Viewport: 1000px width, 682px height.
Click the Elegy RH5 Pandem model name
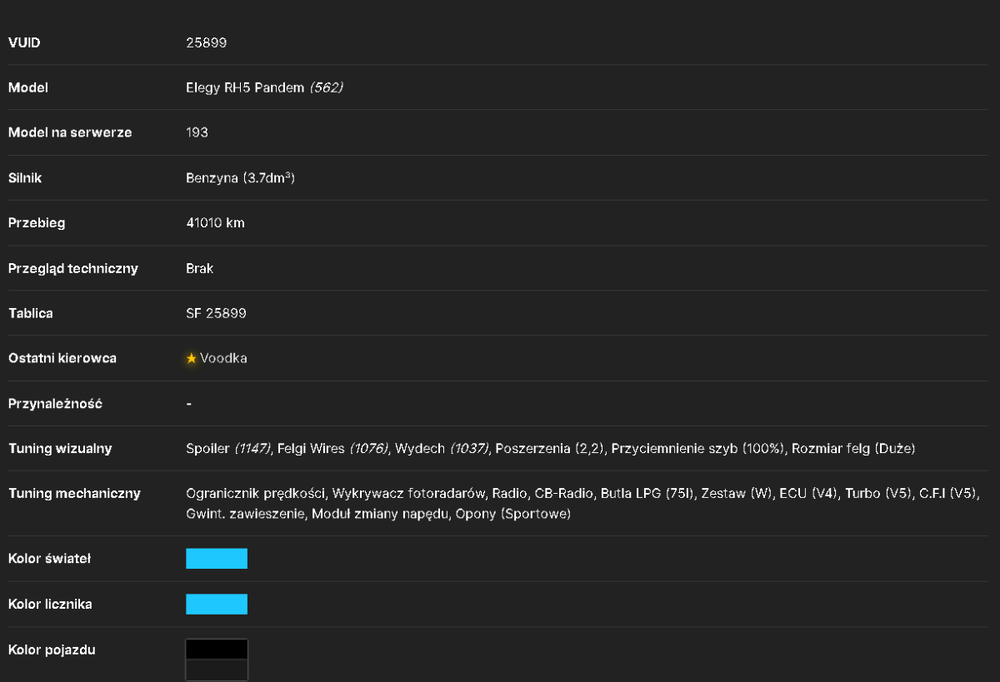[245, 88]
